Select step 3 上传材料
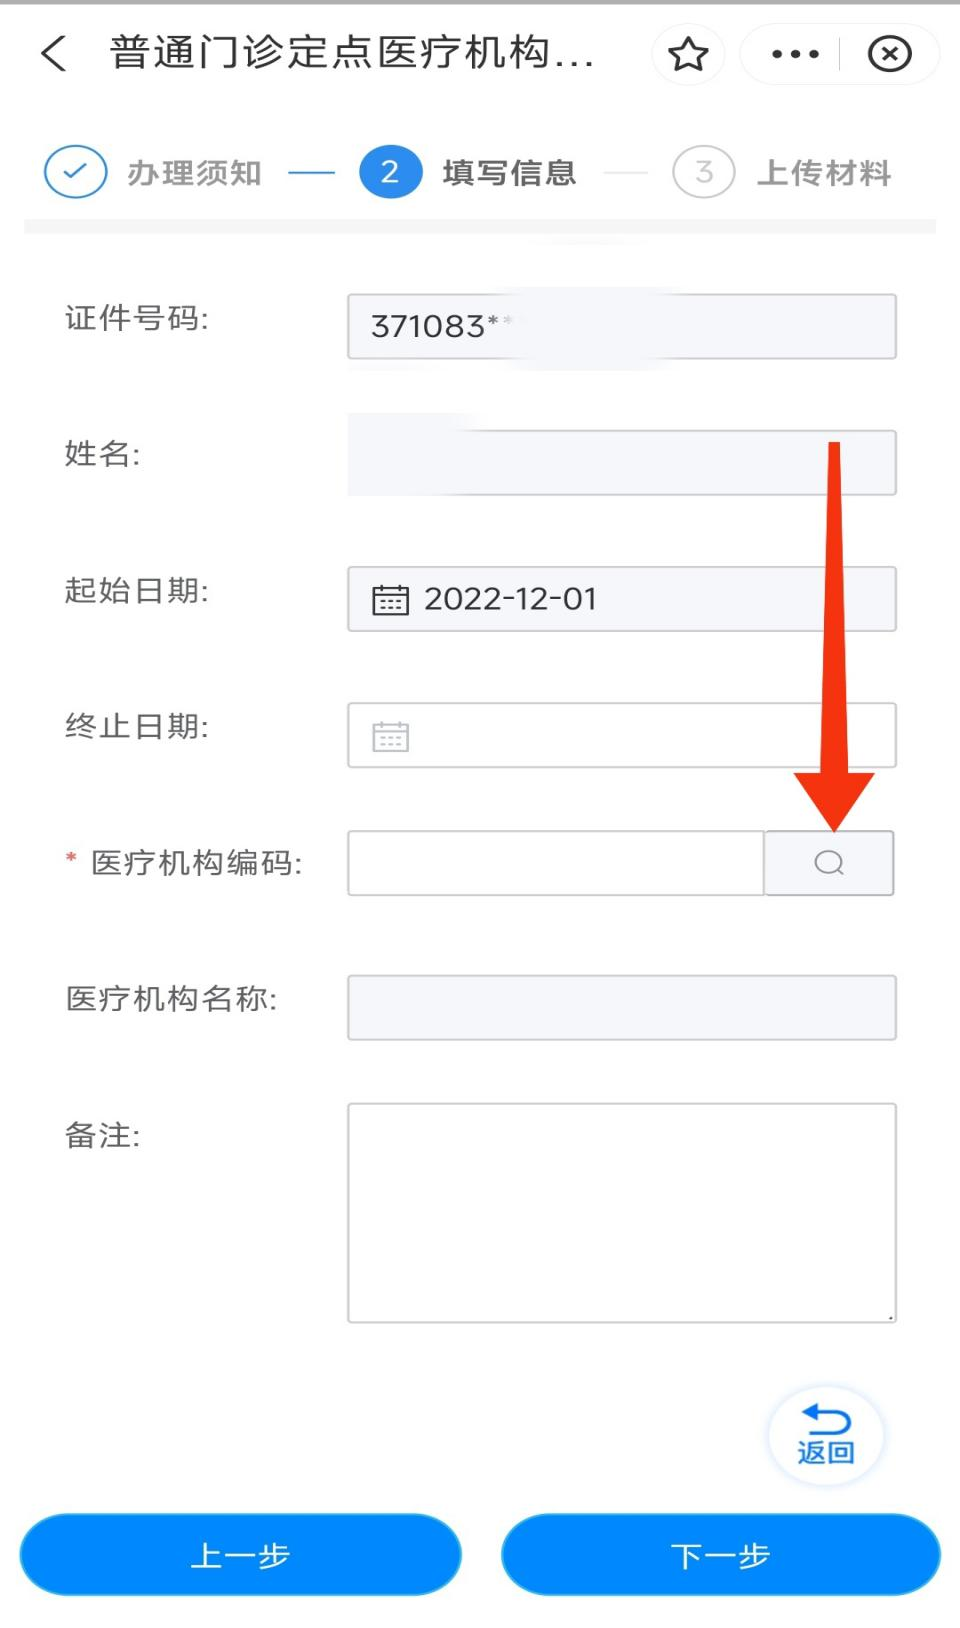960x1628 pixels. tap(704, 172)
